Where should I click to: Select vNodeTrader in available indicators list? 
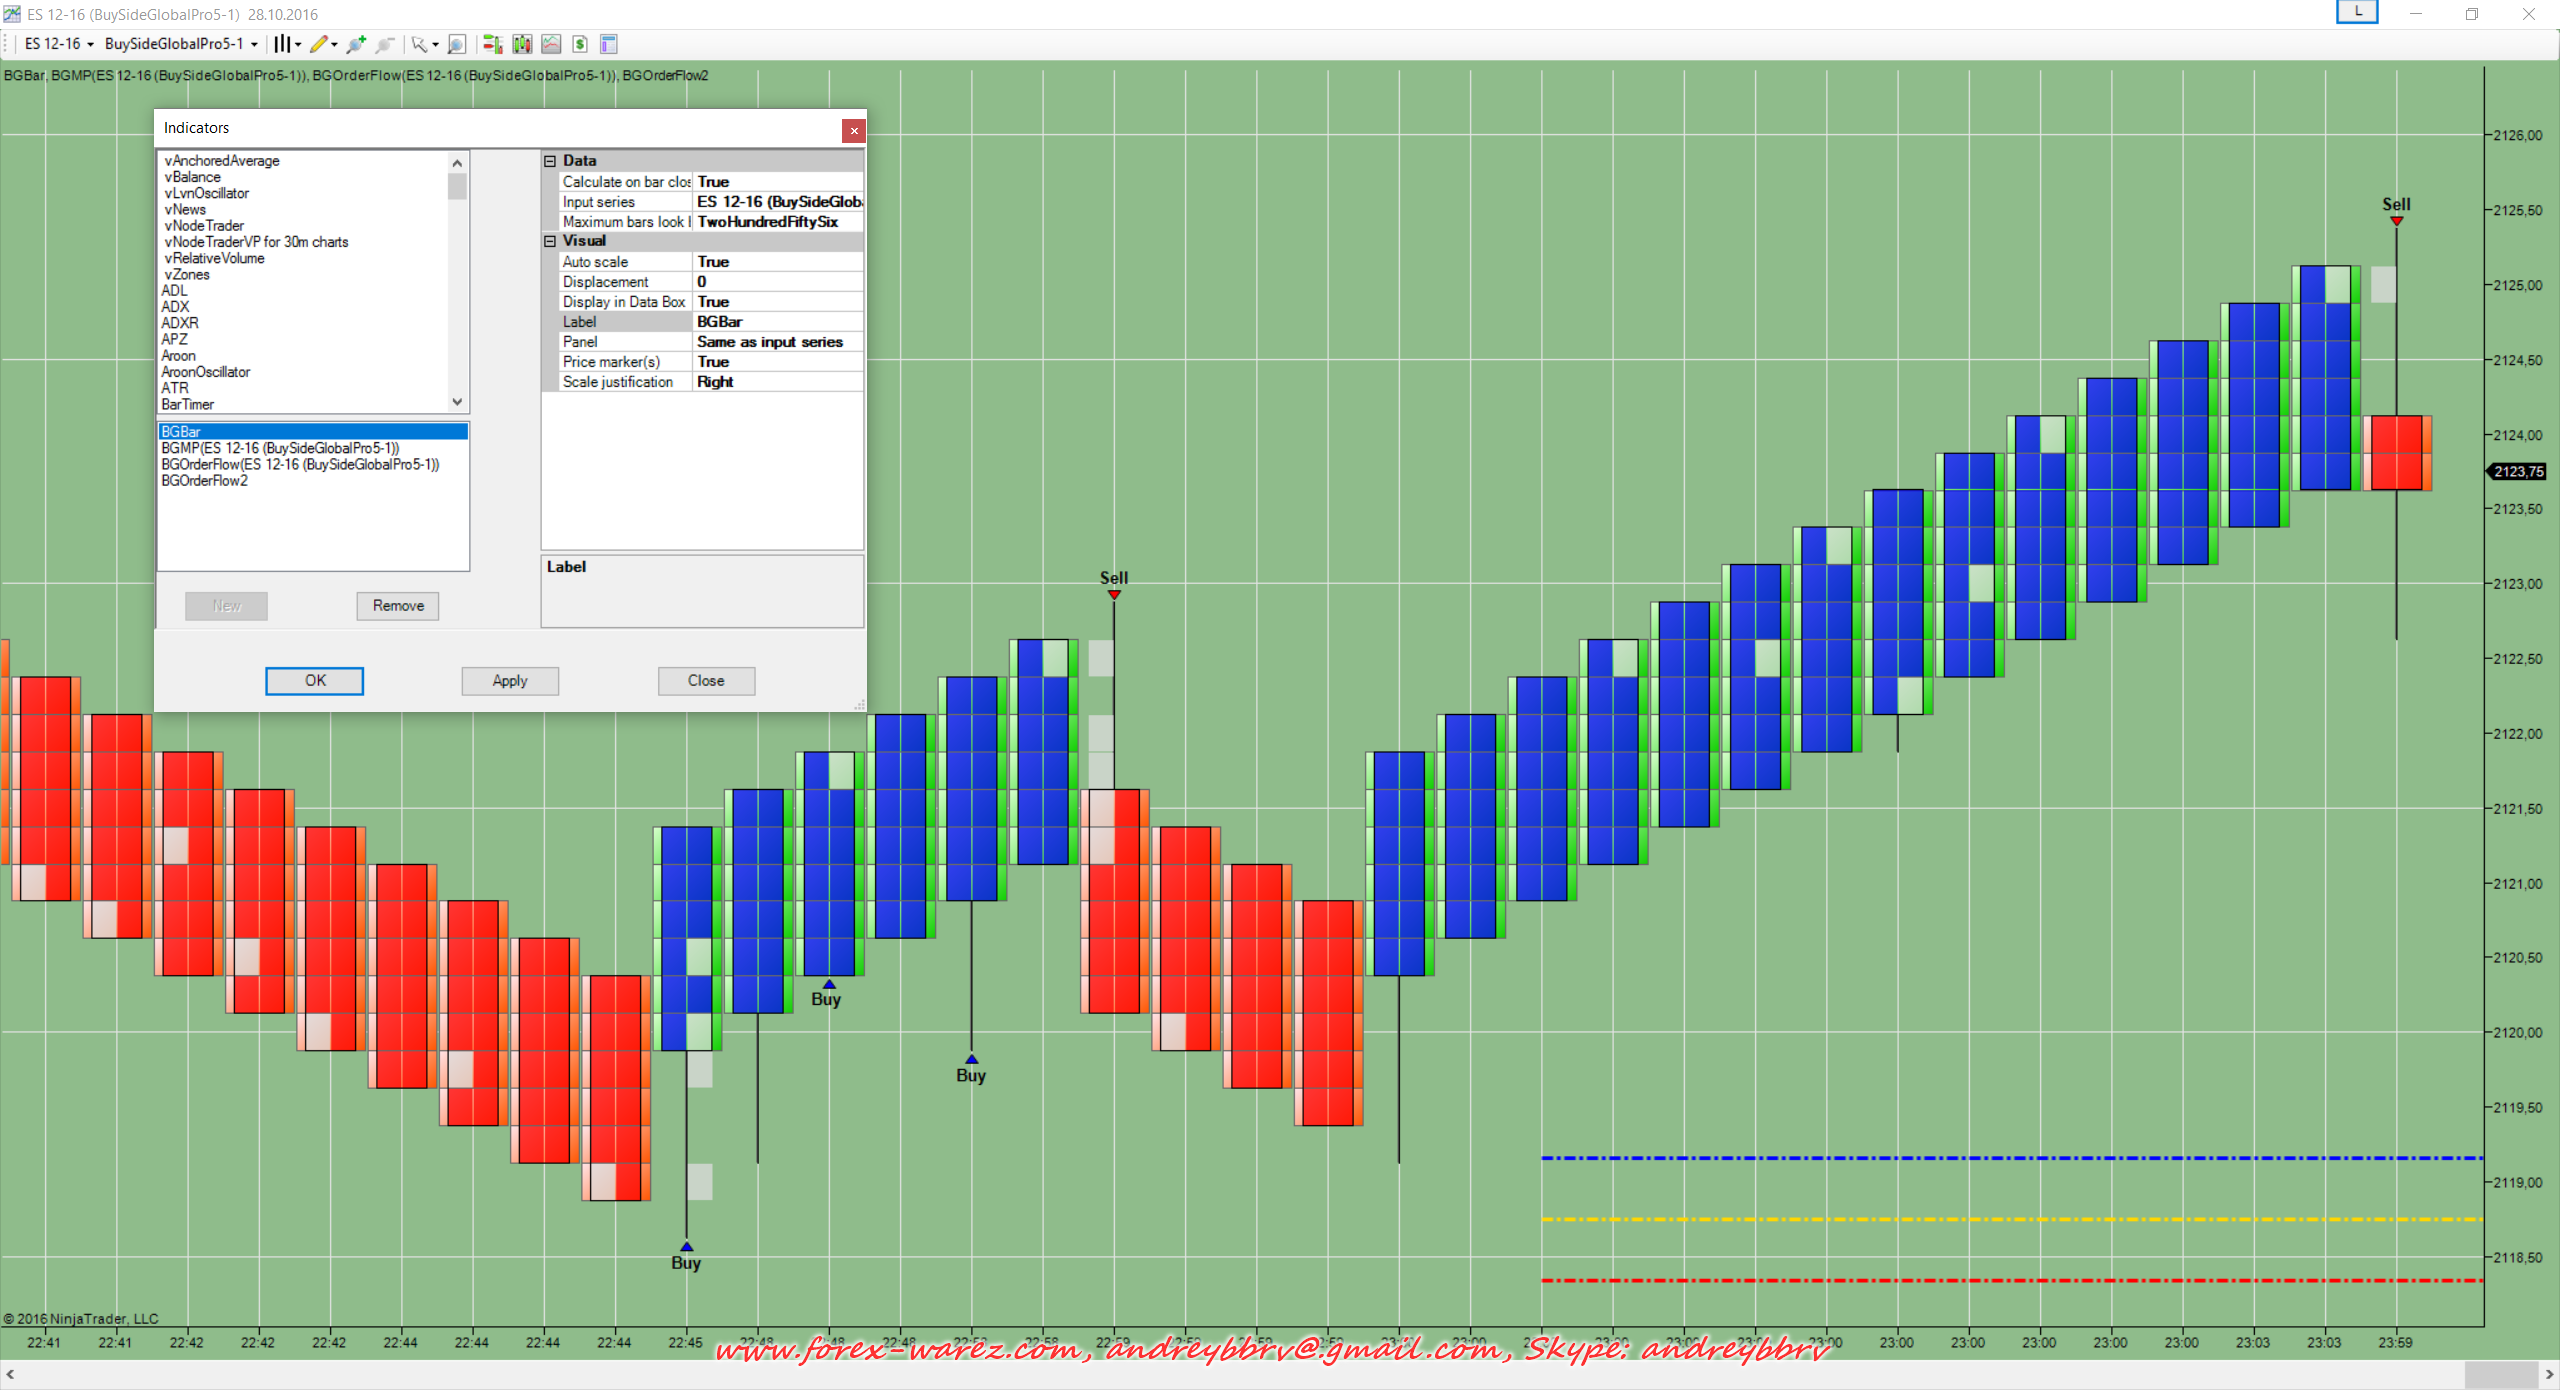(x=204, y=226)
